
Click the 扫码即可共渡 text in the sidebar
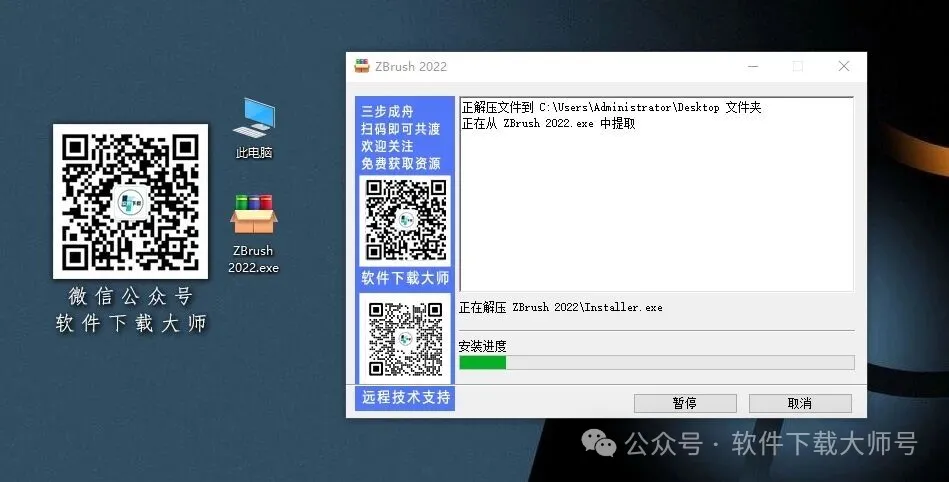tap(401, 129)
